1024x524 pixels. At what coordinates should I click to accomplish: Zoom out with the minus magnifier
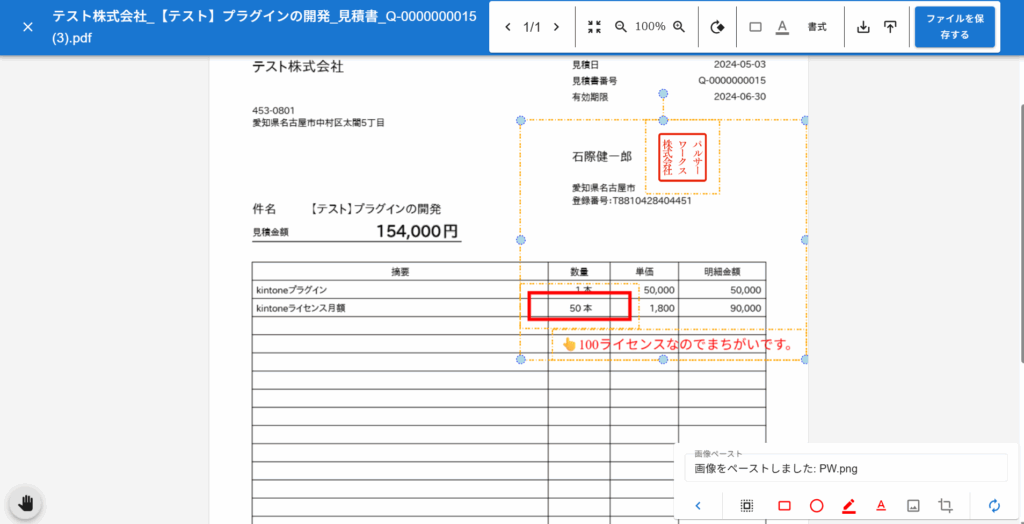pyautogui.click(x=621, y=27)
